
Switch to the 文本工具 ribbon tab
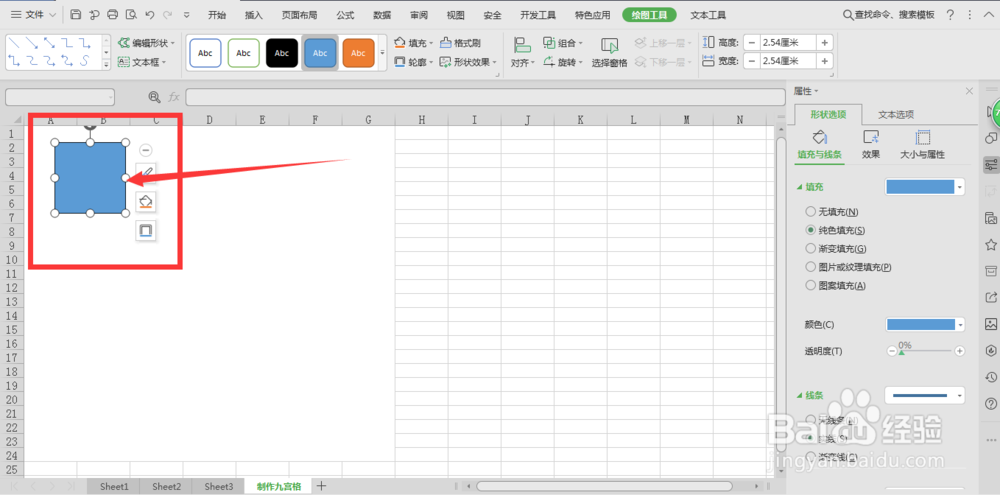[708, 15]
